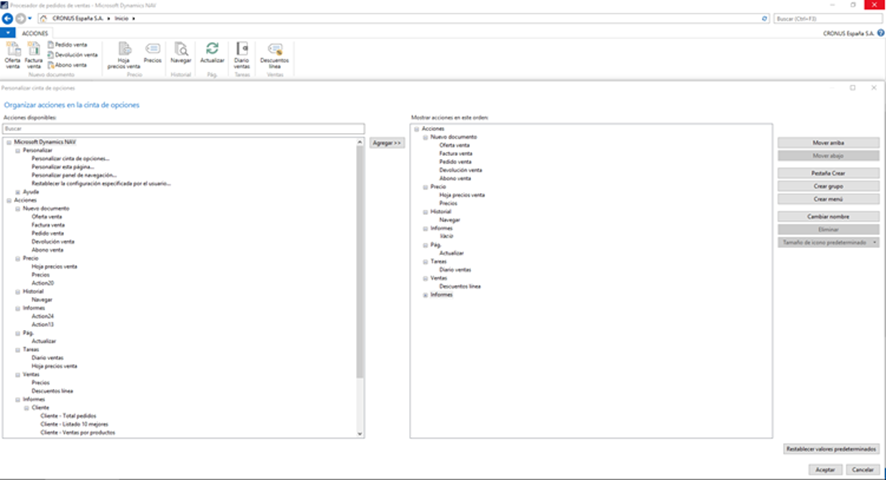Screen dimensions: 886x480
Task: Open Diario ventas from the ribbon
Action: tap(242, 55)
